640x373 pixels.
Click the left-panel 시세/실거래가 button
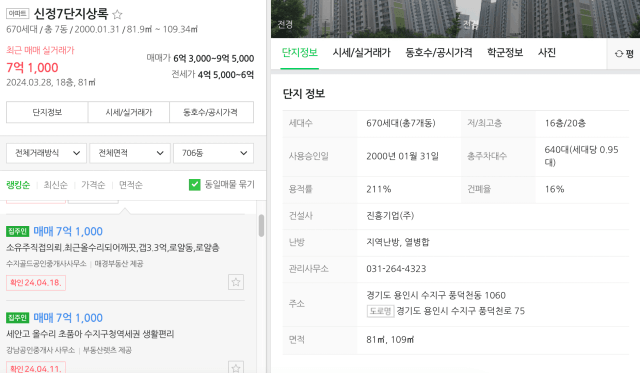(129, 112)
